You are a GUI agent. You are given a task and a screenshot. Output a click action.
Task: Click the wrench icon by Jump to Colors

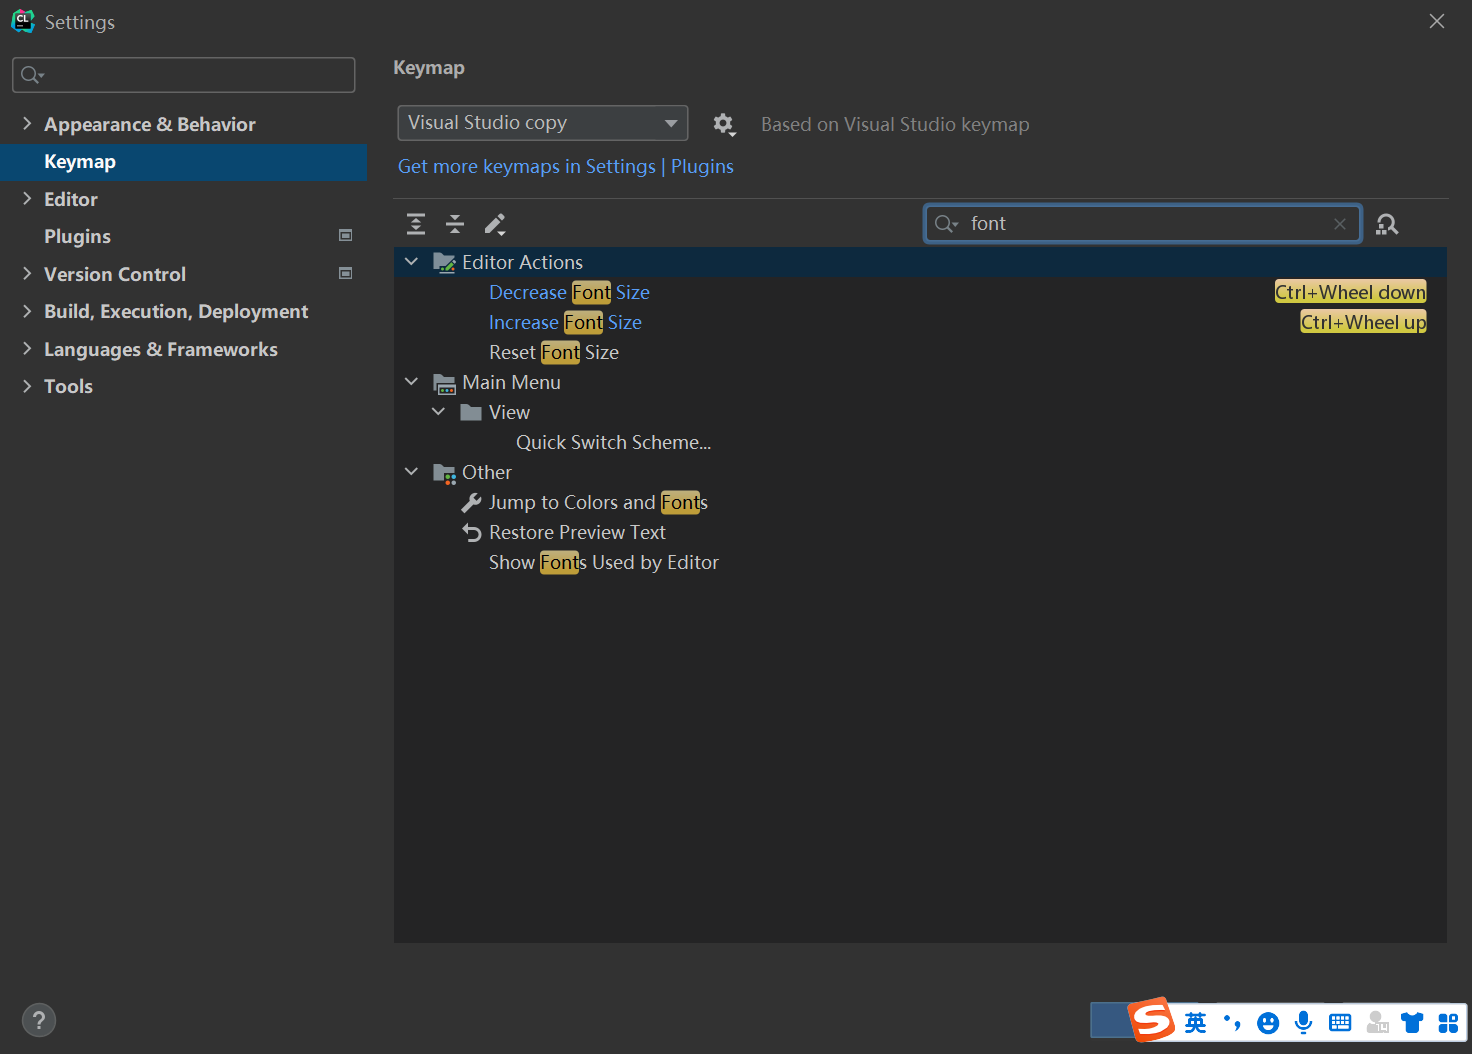471,502
